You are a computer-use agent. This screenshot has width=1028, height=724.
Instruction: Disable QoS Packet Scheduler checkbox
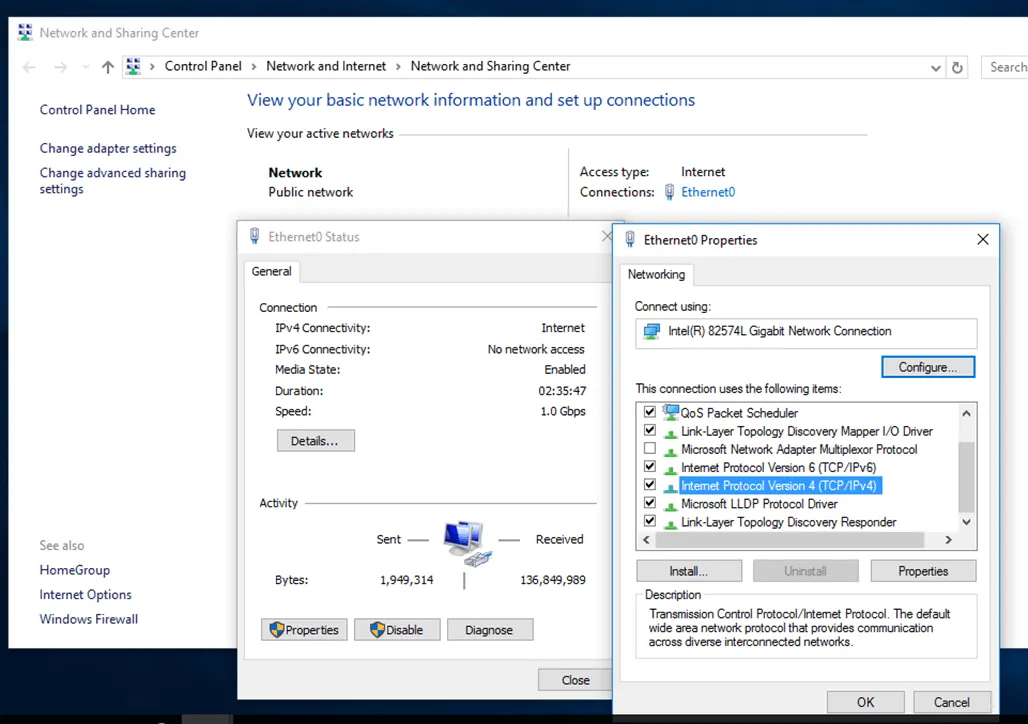649,412
